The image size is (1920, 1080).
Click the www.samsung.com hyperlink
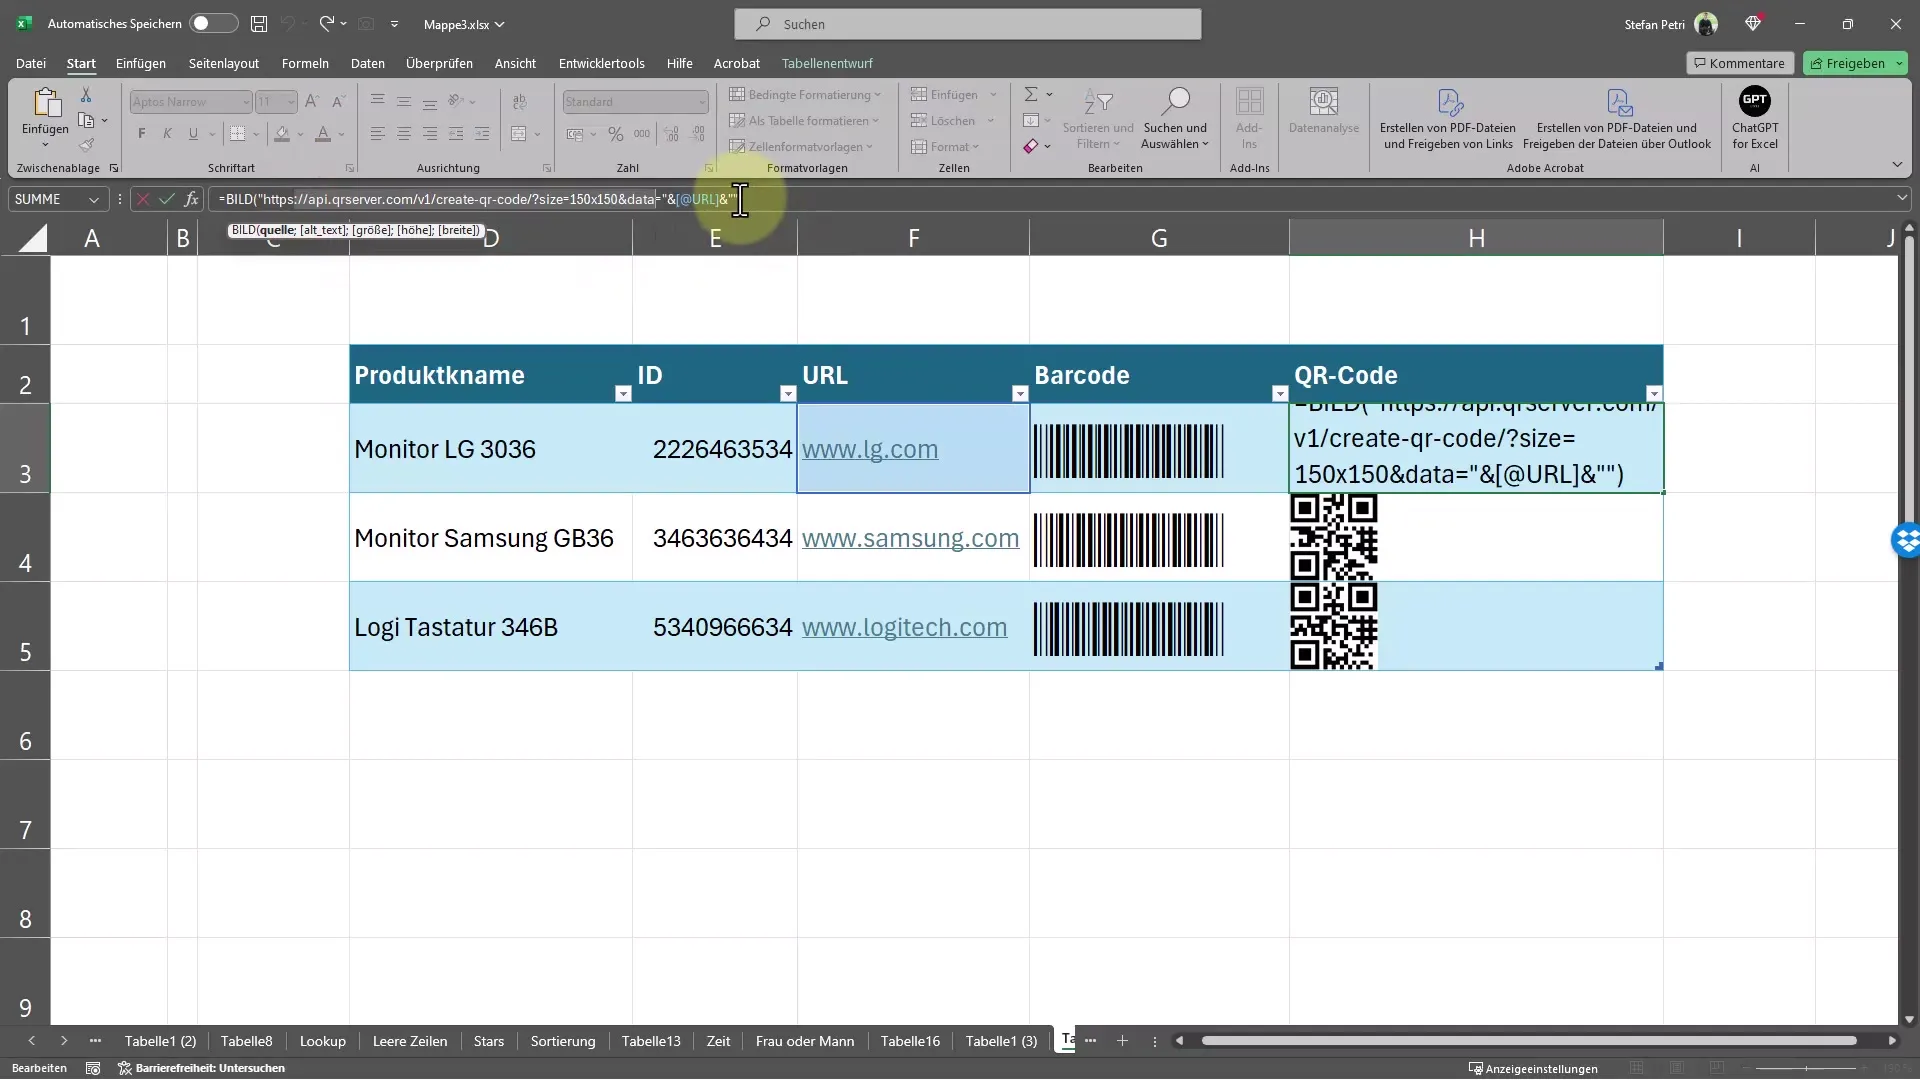point(909,538)
